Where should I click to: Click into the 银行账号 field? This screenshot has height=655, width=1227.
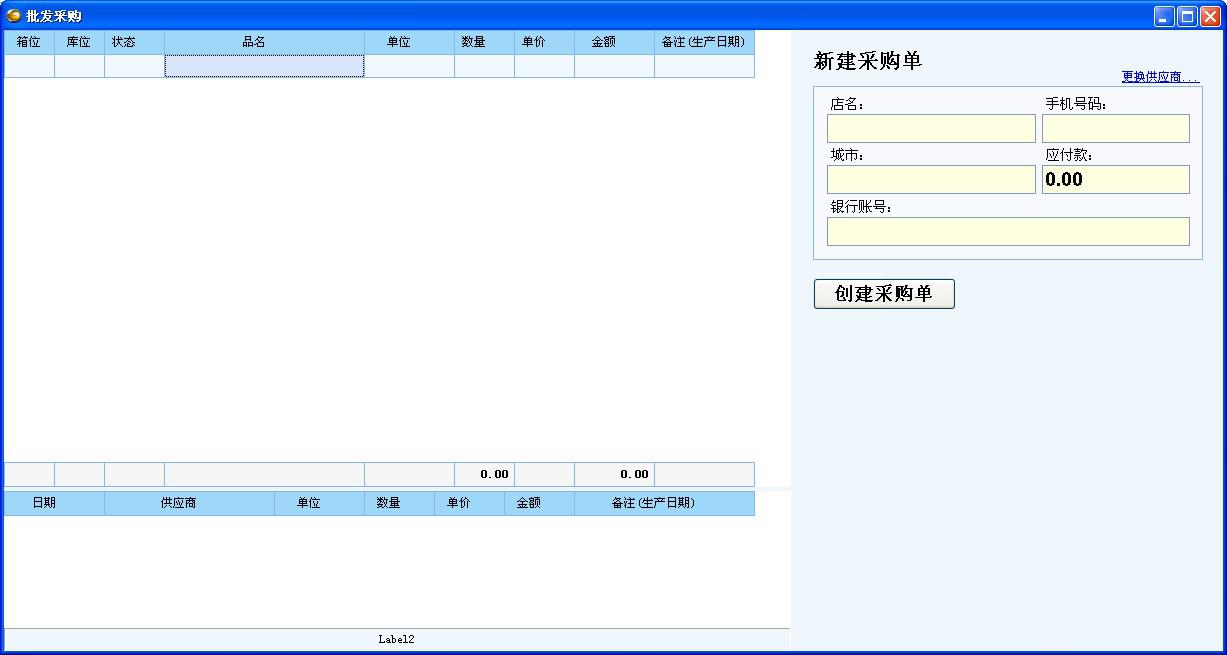click(1008, 232)
